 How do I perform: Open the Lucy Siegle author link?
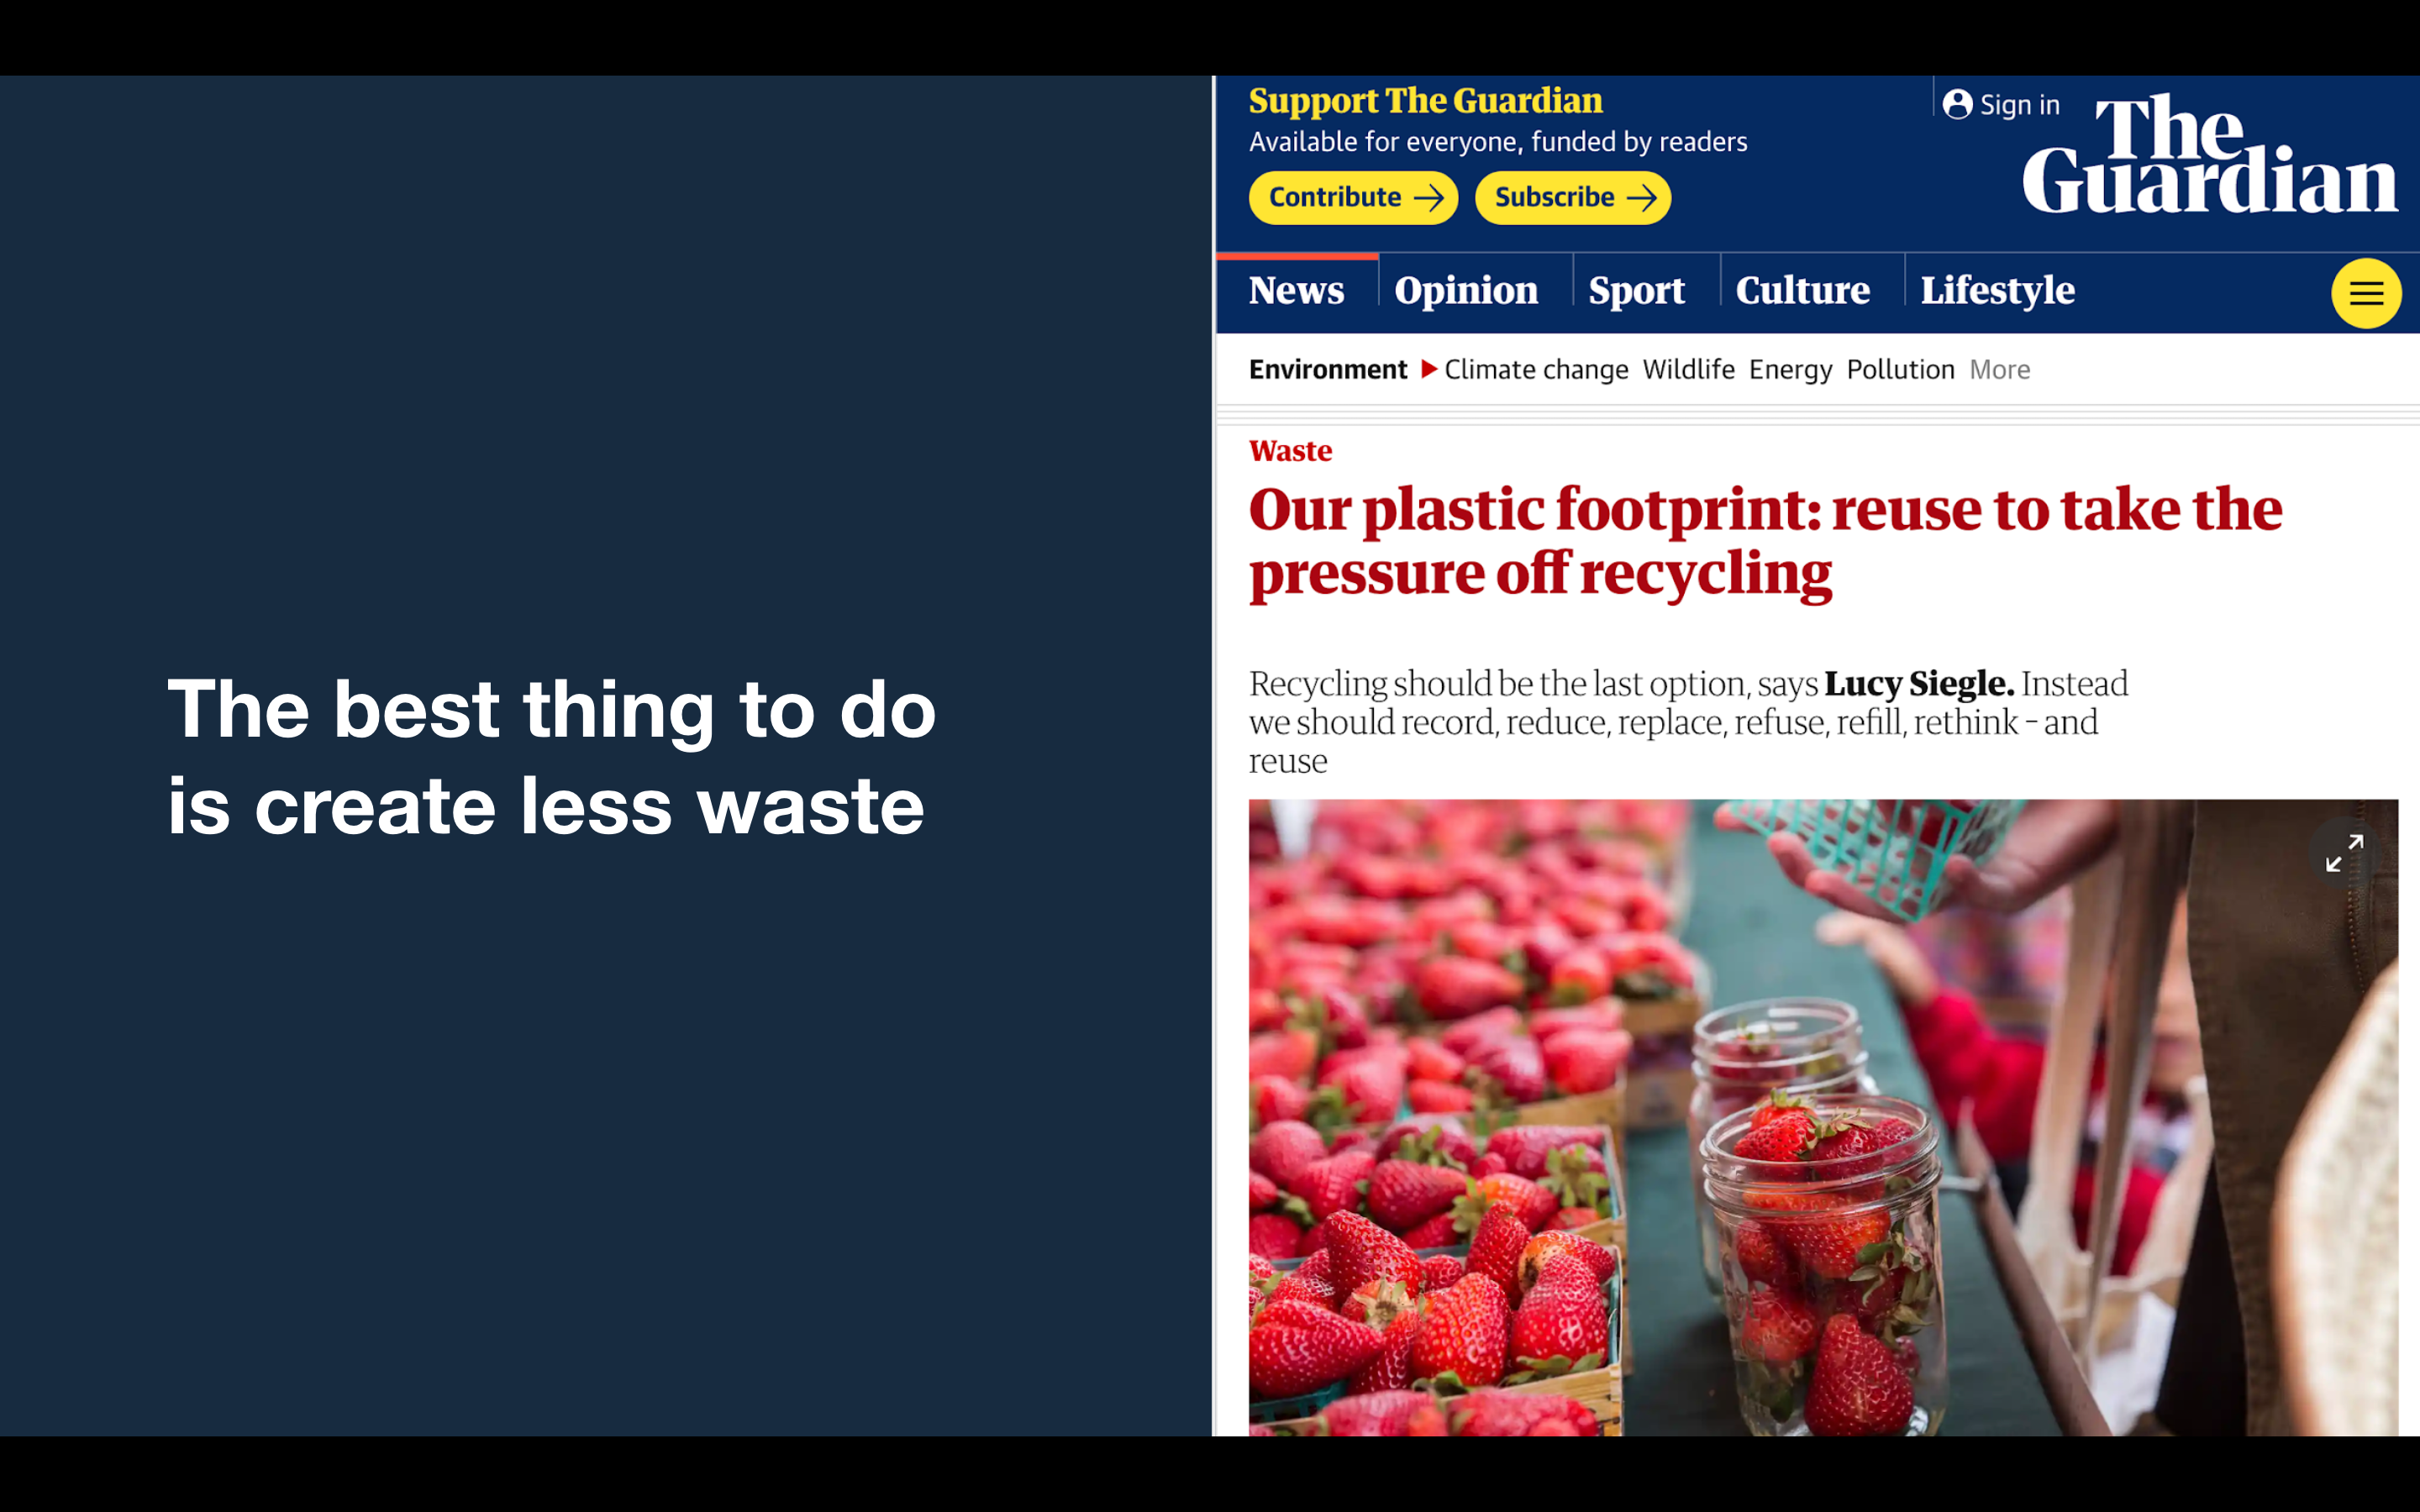[x=1919, y=684]
